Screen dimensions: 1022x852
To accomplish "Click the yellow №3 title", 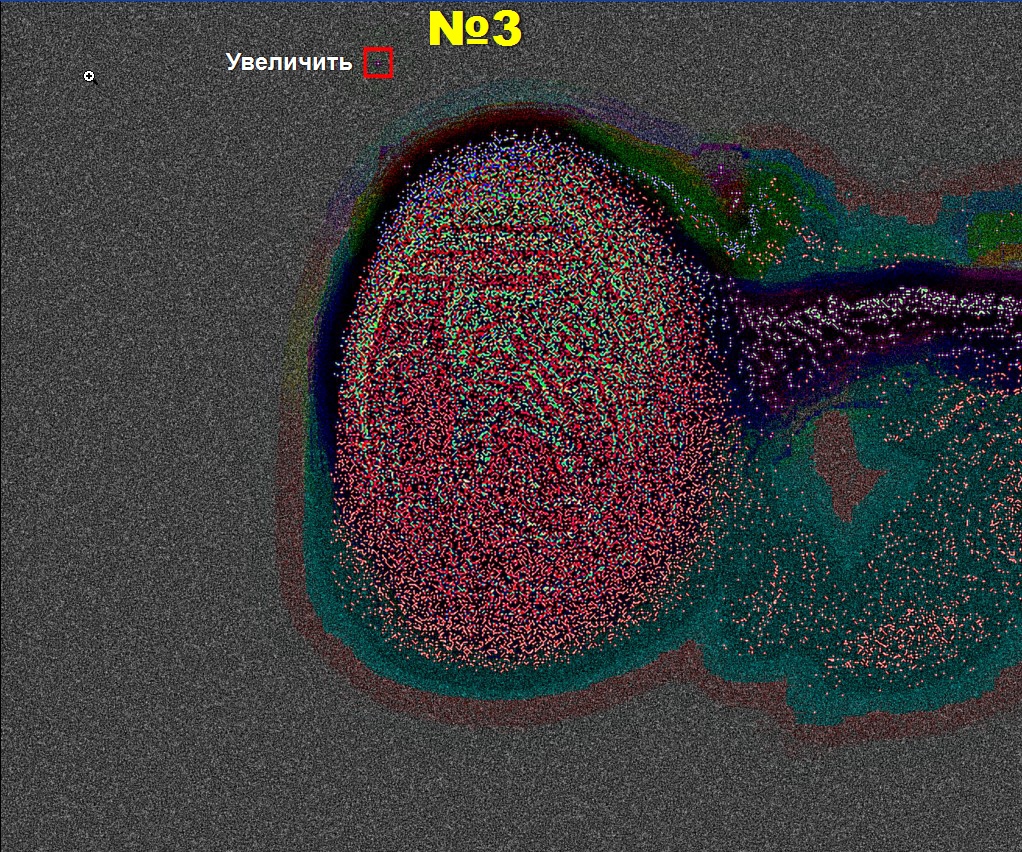I will coord(474,30).
